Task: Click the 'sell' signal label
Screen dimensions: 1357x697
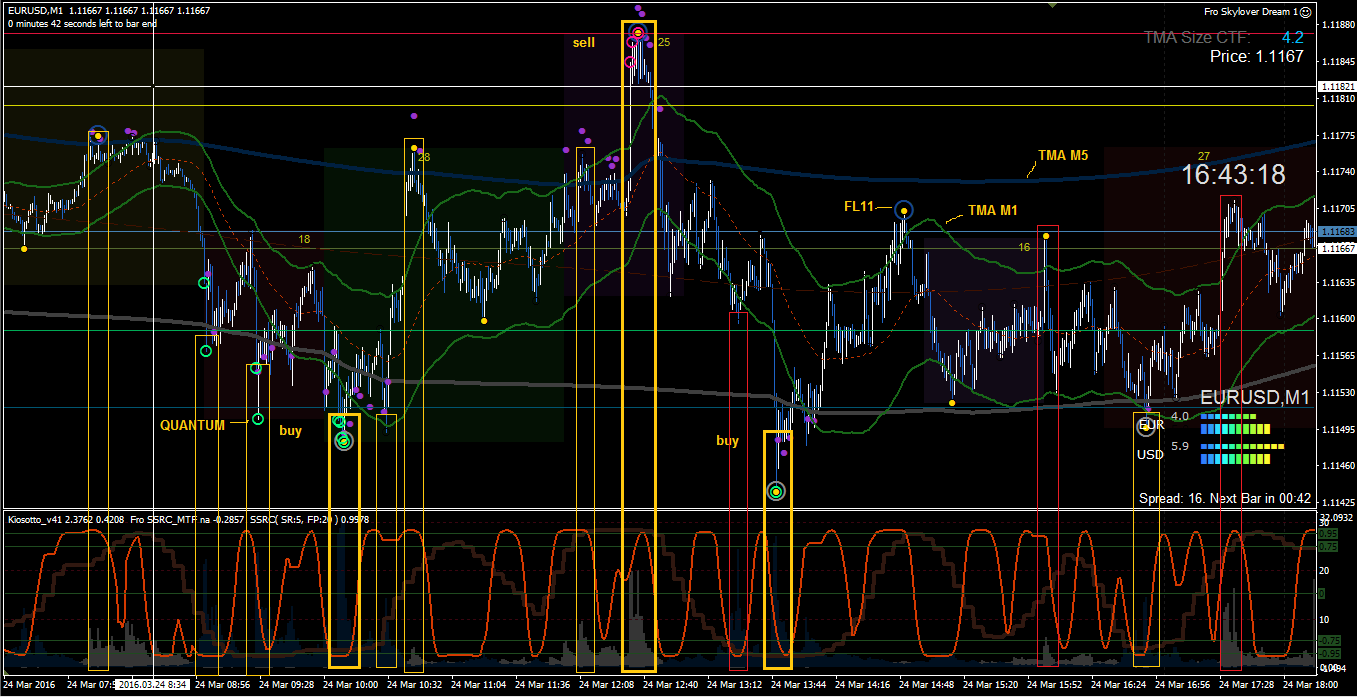Action: [583, 42]
